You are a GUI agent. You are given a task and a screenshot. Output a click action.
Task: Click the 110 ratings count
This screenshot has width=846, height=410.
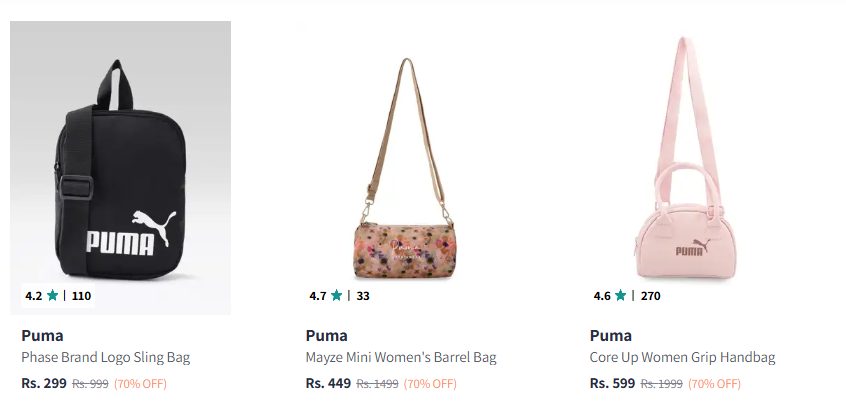point(81,296)
